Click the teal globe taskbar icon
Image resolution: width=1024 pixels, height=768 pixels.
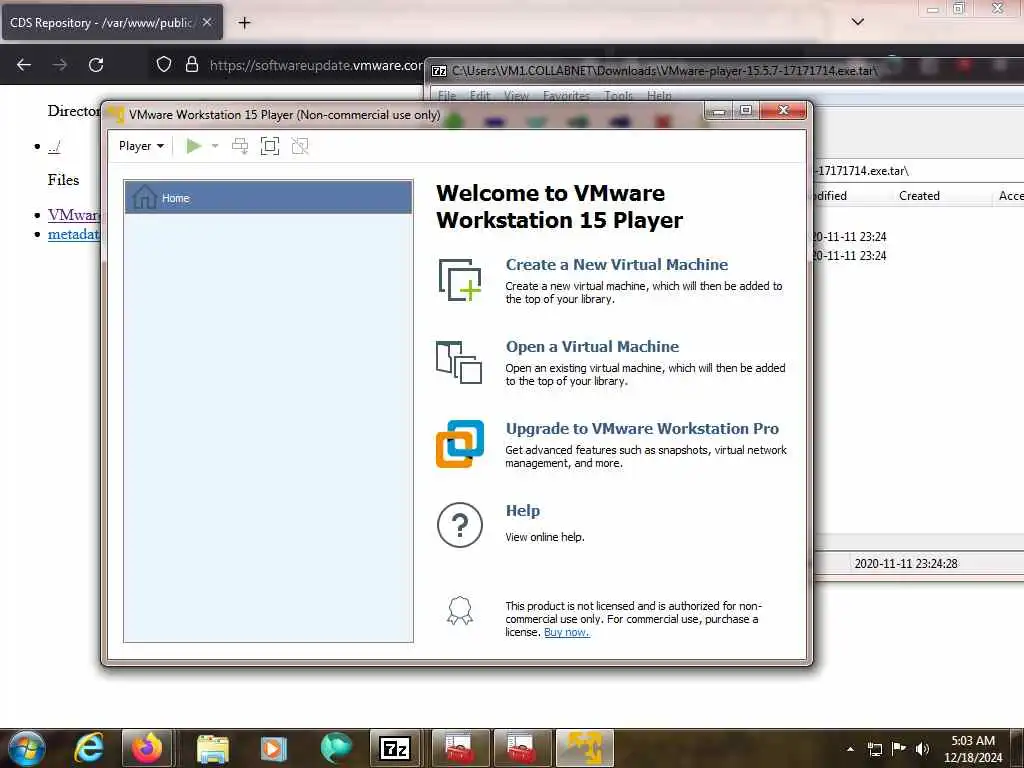click(x=336, y=748)
